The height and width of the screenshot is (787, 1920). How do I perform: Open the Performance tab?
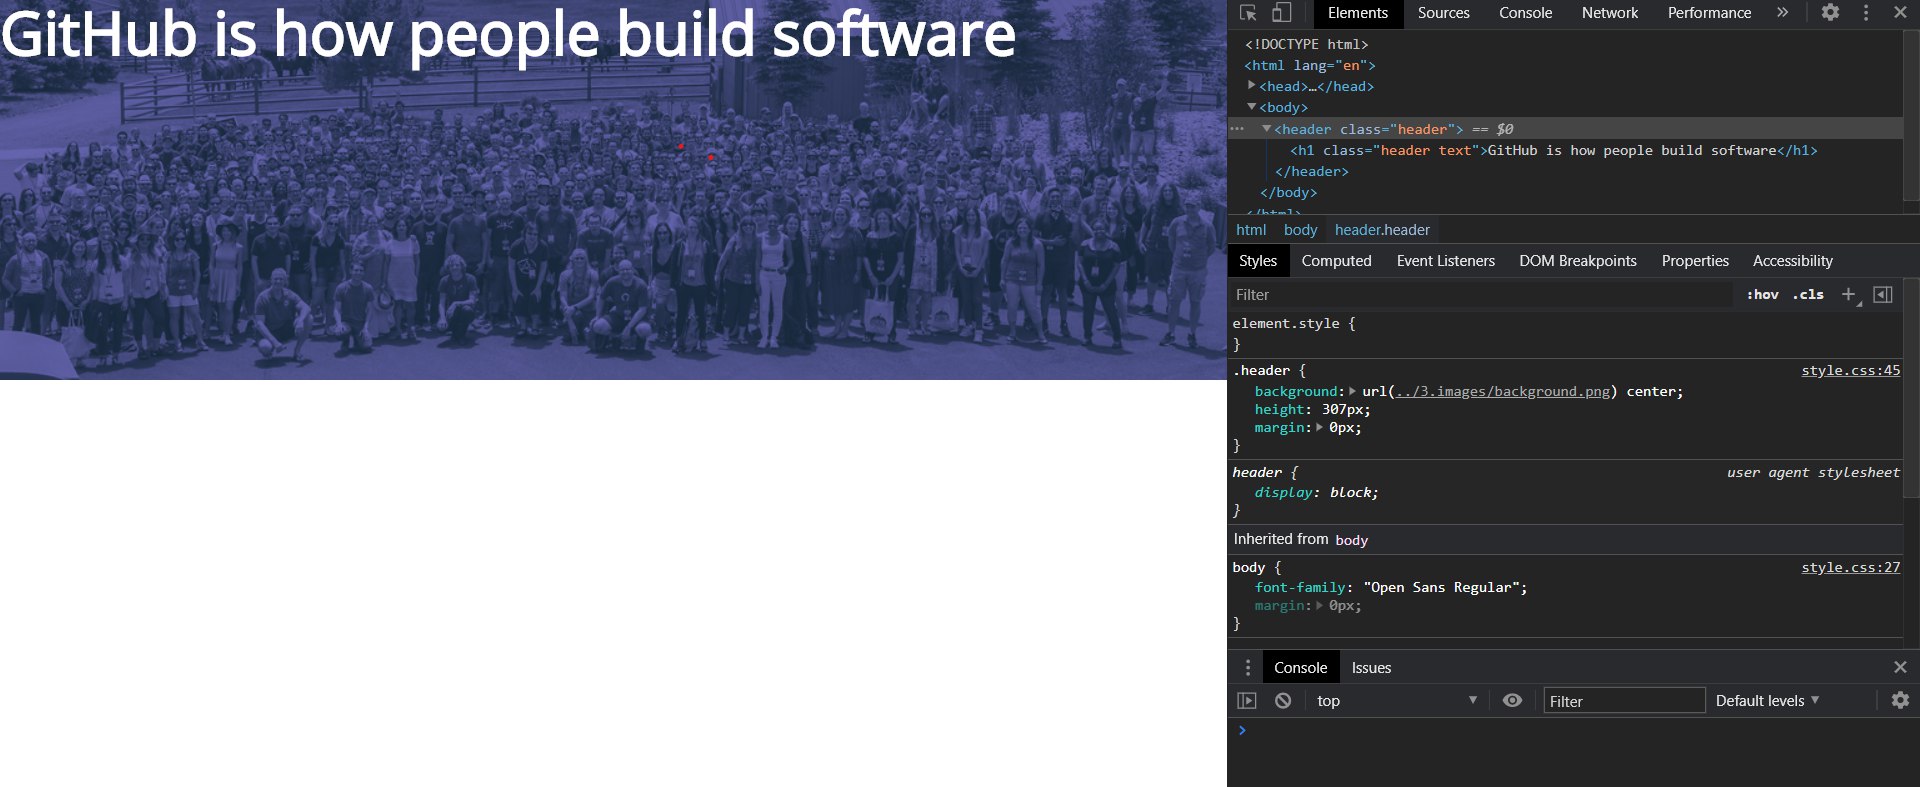1709,13
